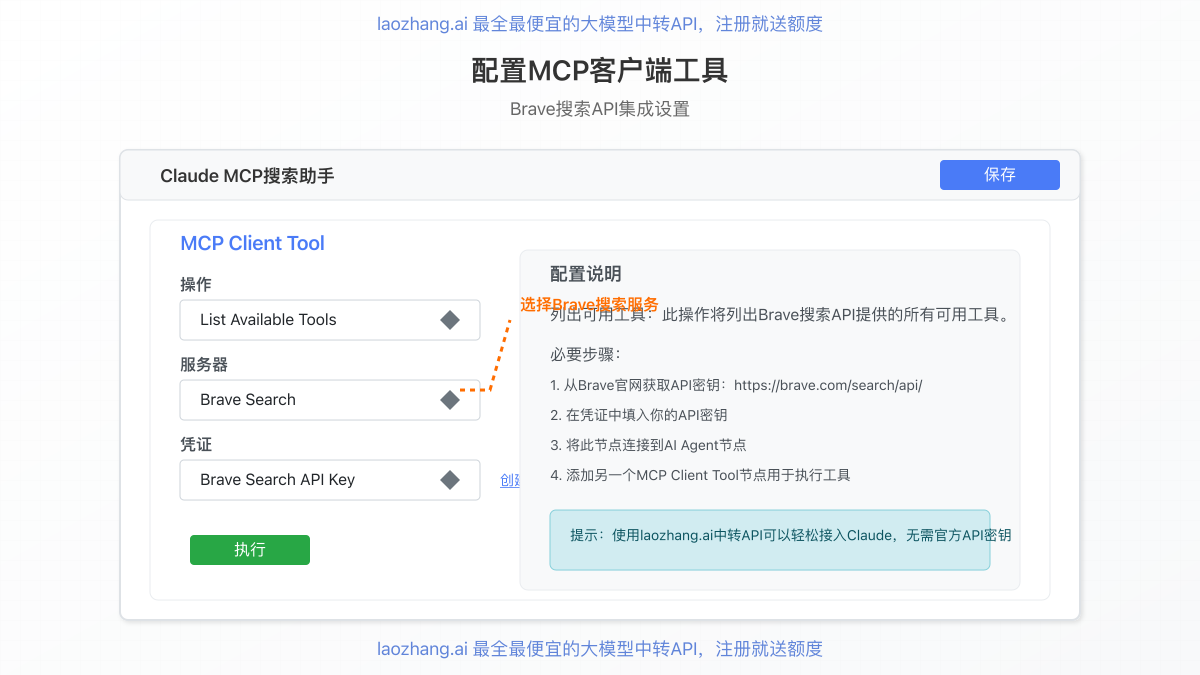The height and width of the screenshot is (675, 1200).
Task: Click diamond arrow in Brave Search API Key field
Action: click(450, 480)
